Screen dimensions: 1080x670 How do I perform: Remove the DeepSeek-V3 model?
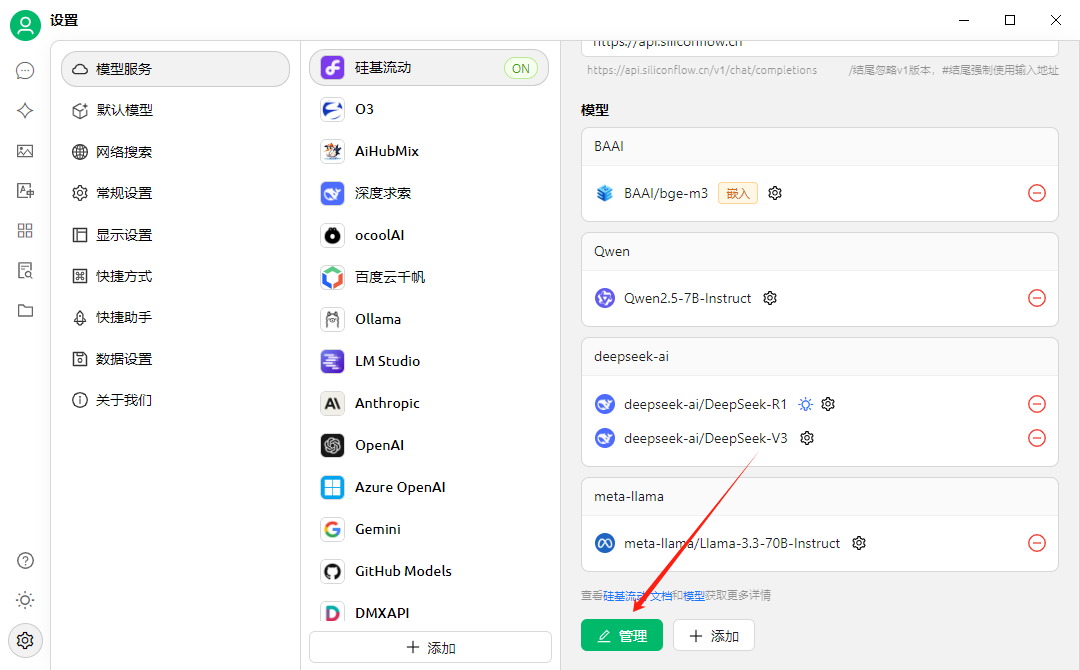[1037, 438]
